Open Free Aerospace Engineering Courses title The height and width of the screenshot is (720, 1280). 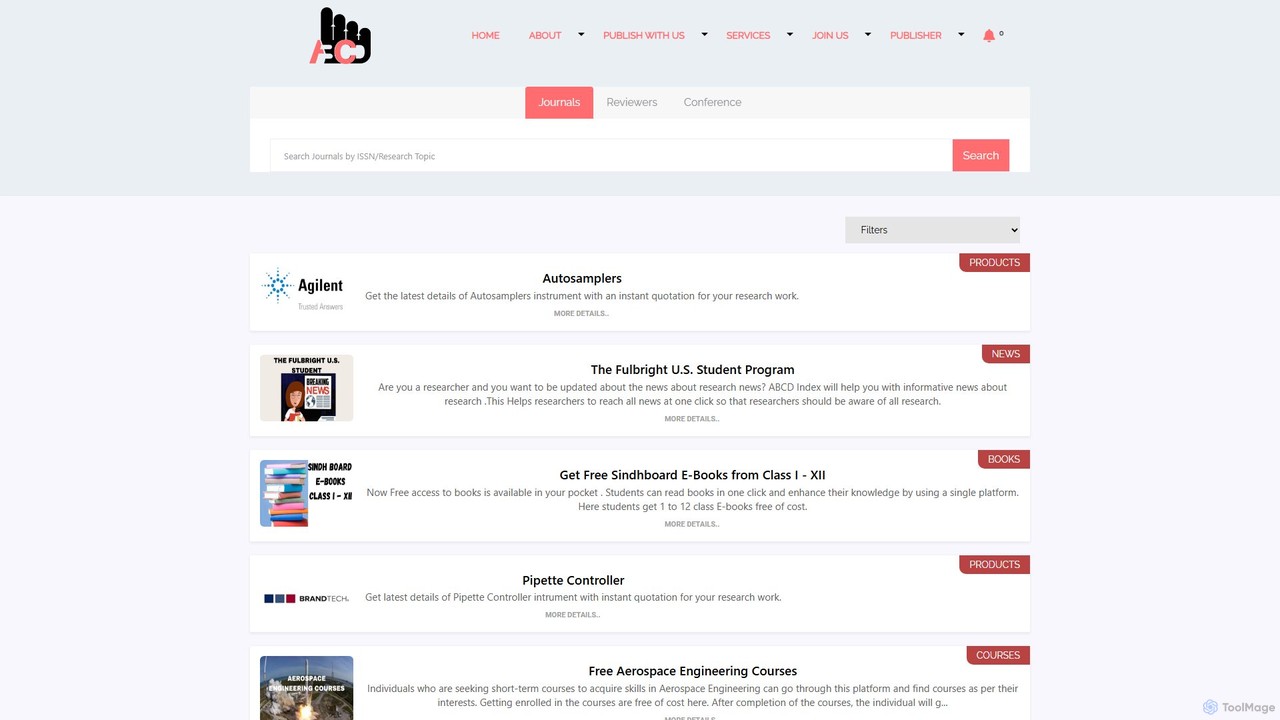tap(692, 671)
